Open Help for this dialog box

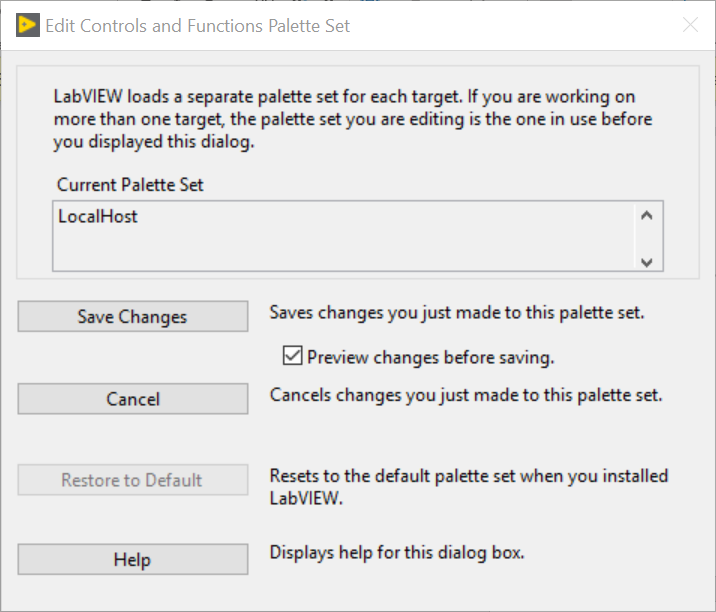[133, 559]
